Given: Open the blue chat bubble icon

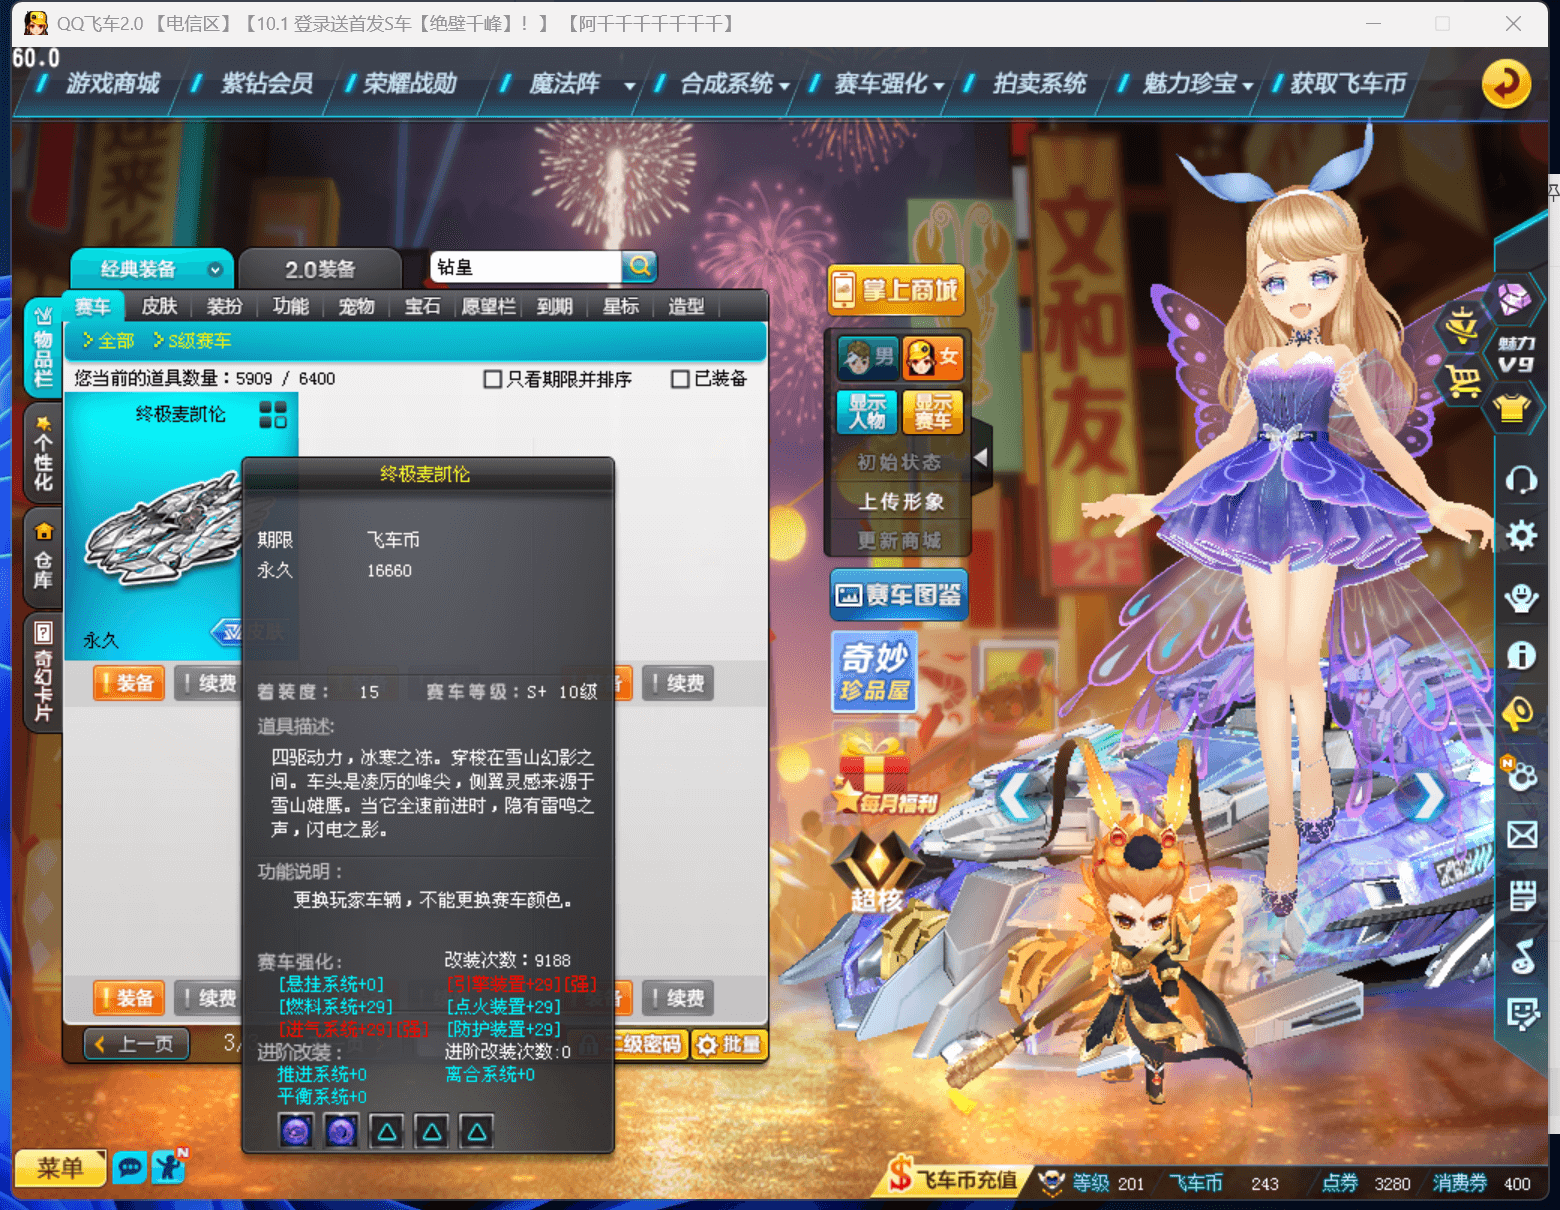Looking at the screenshot, I should [x=130, y=1167].
